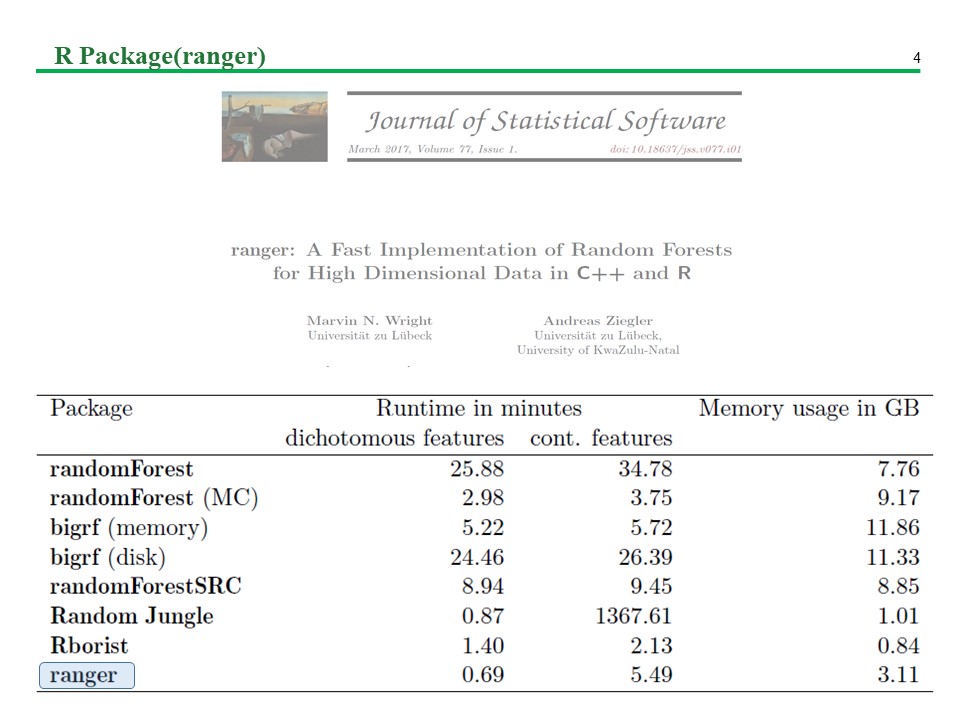
Task: Select the "randomForestSRC" row label
Action: 146,587
